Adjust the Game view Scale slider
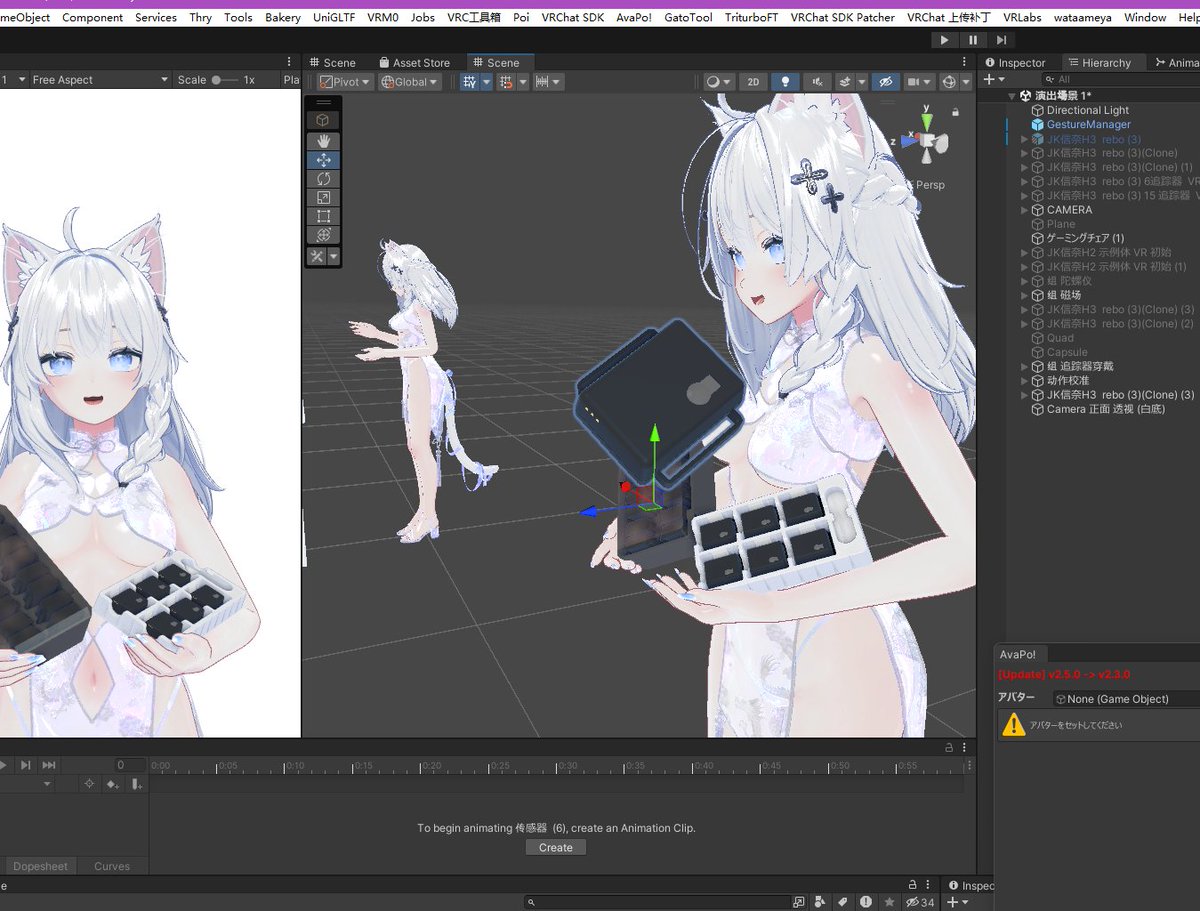This screenshot has width=1200, height=911. [225, 80]
